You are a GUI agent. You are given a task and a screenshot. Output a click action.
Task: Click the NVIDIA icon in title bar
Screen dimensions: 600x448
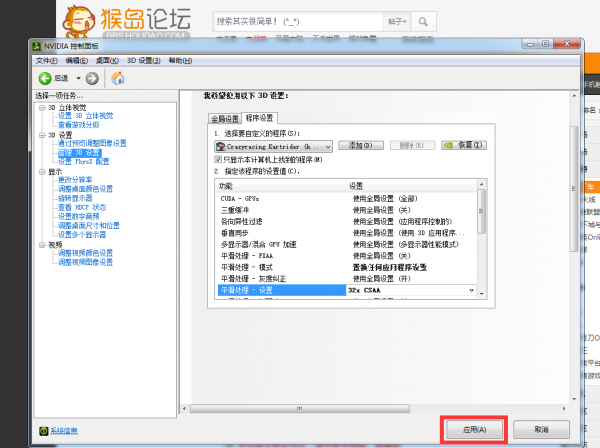(x=37, y=46)
